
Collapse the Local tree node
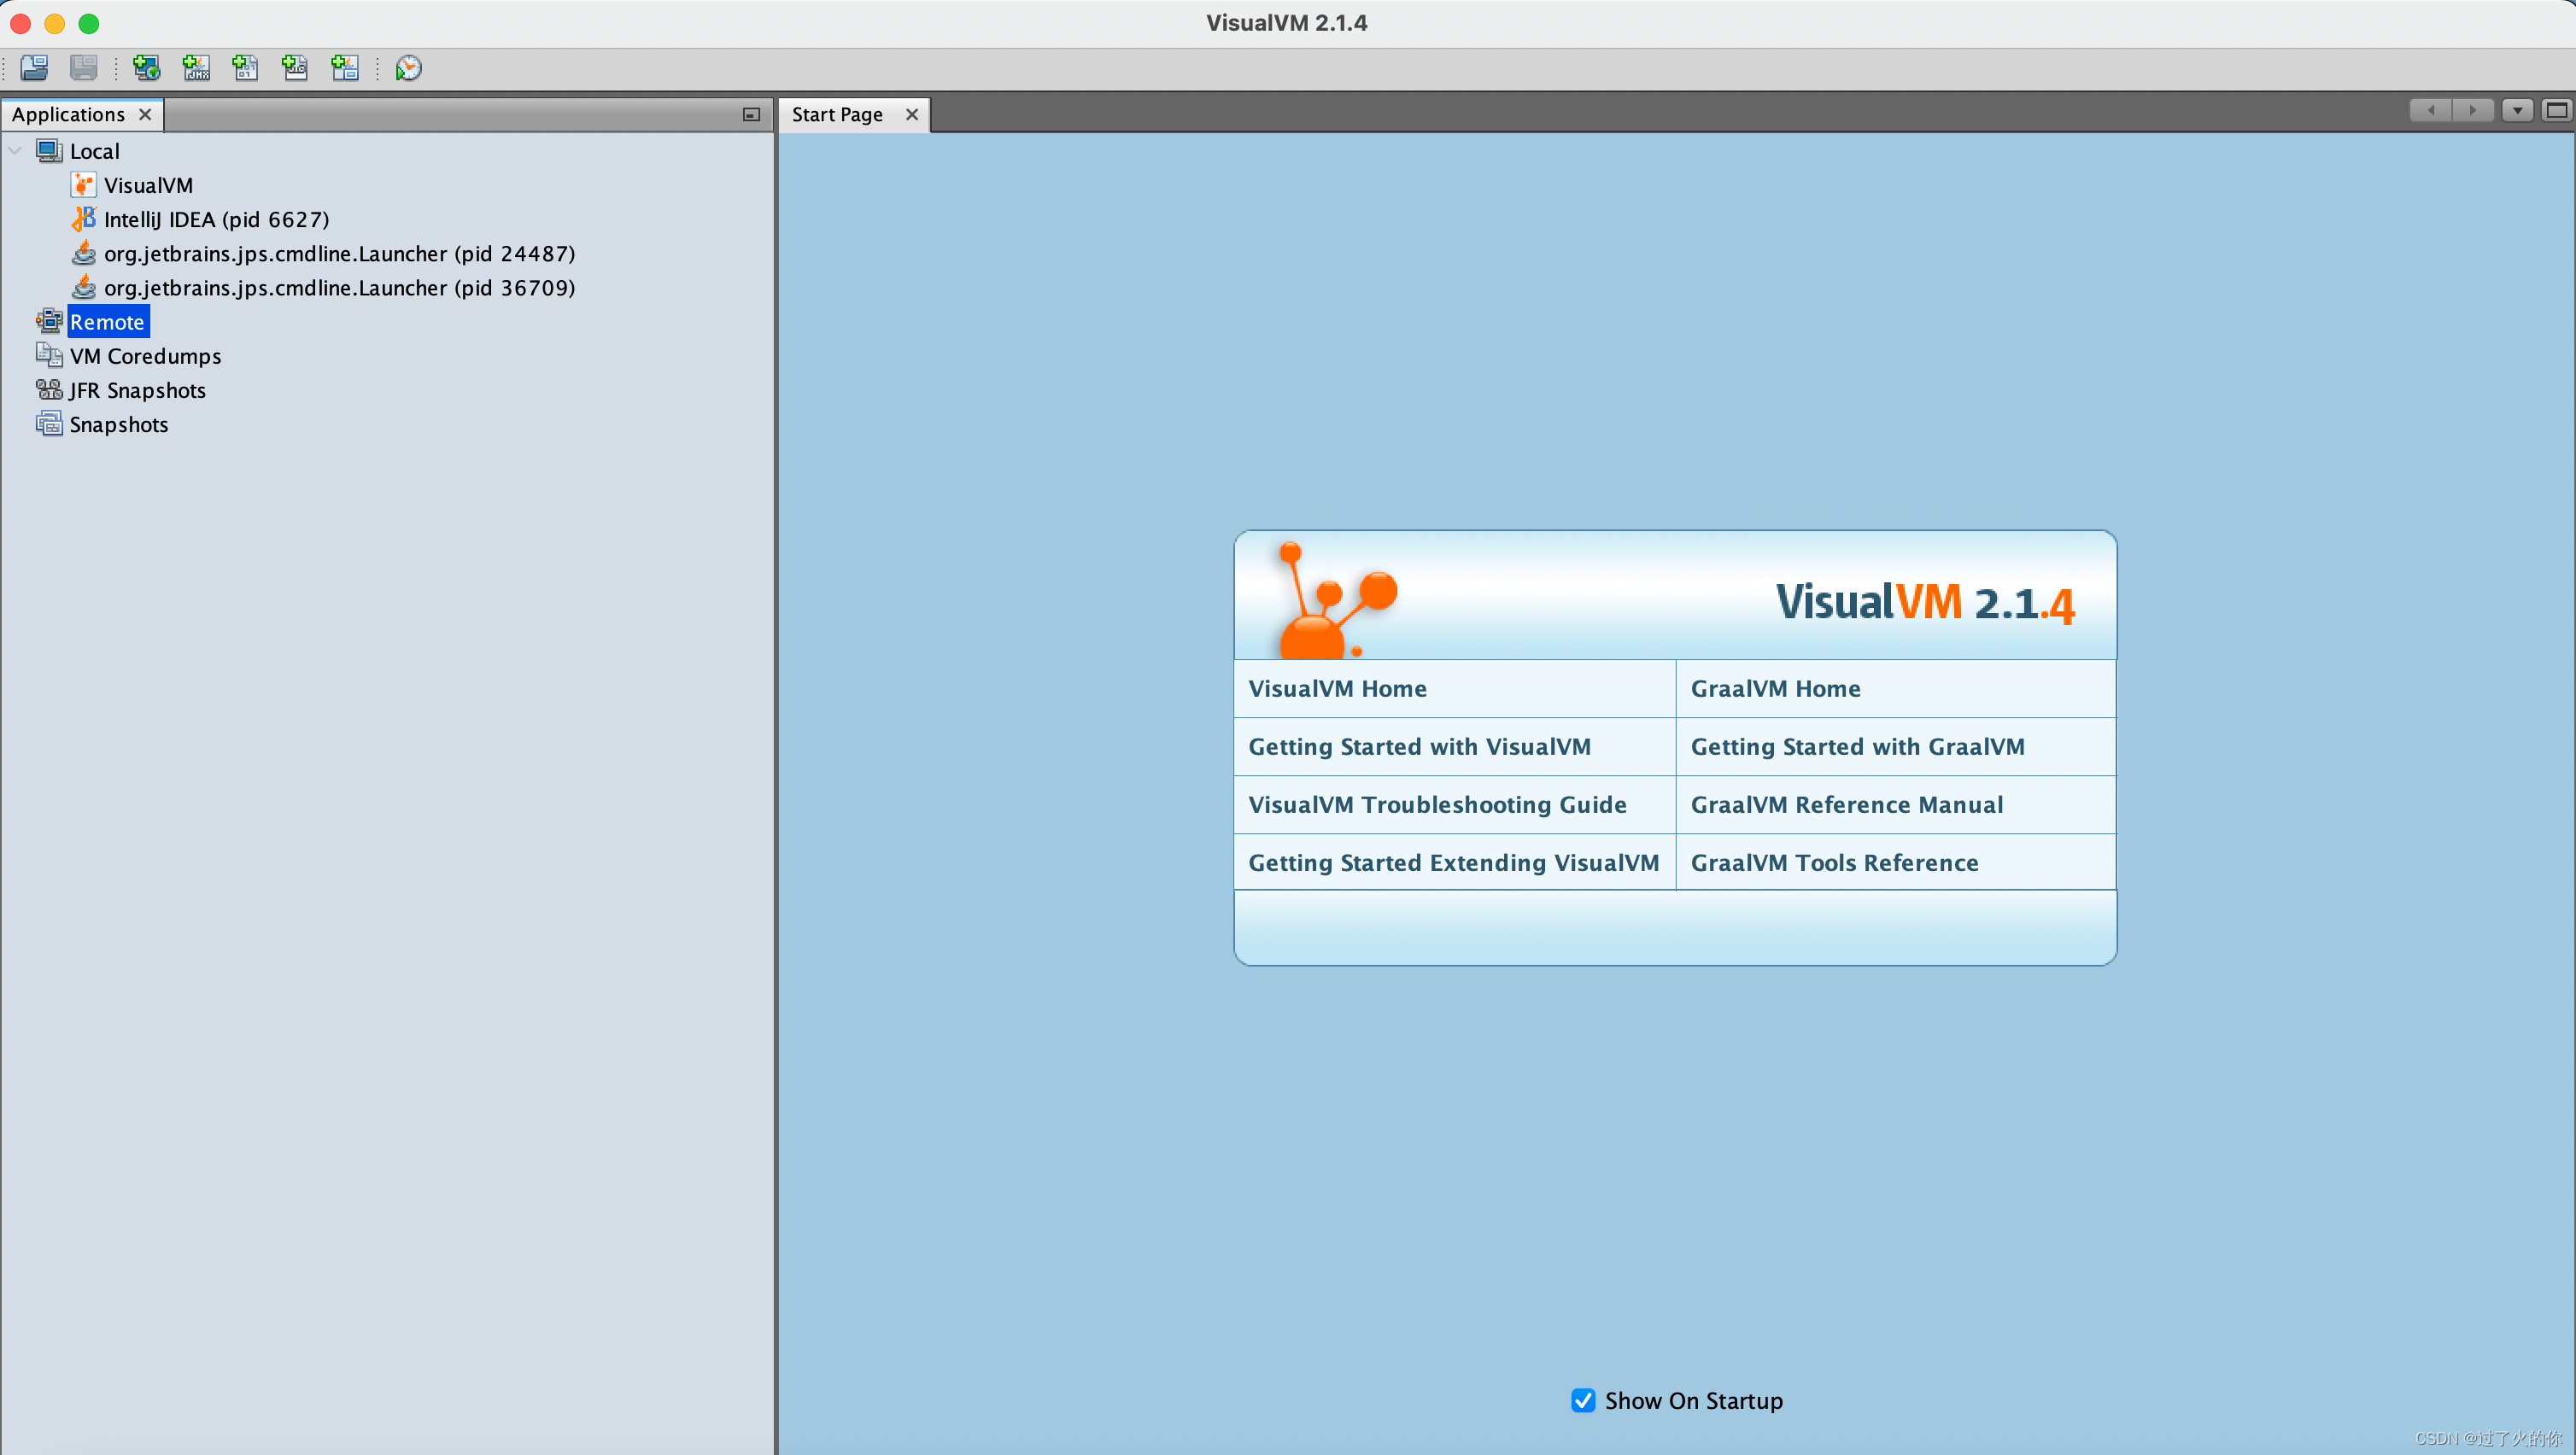(15, 151)
